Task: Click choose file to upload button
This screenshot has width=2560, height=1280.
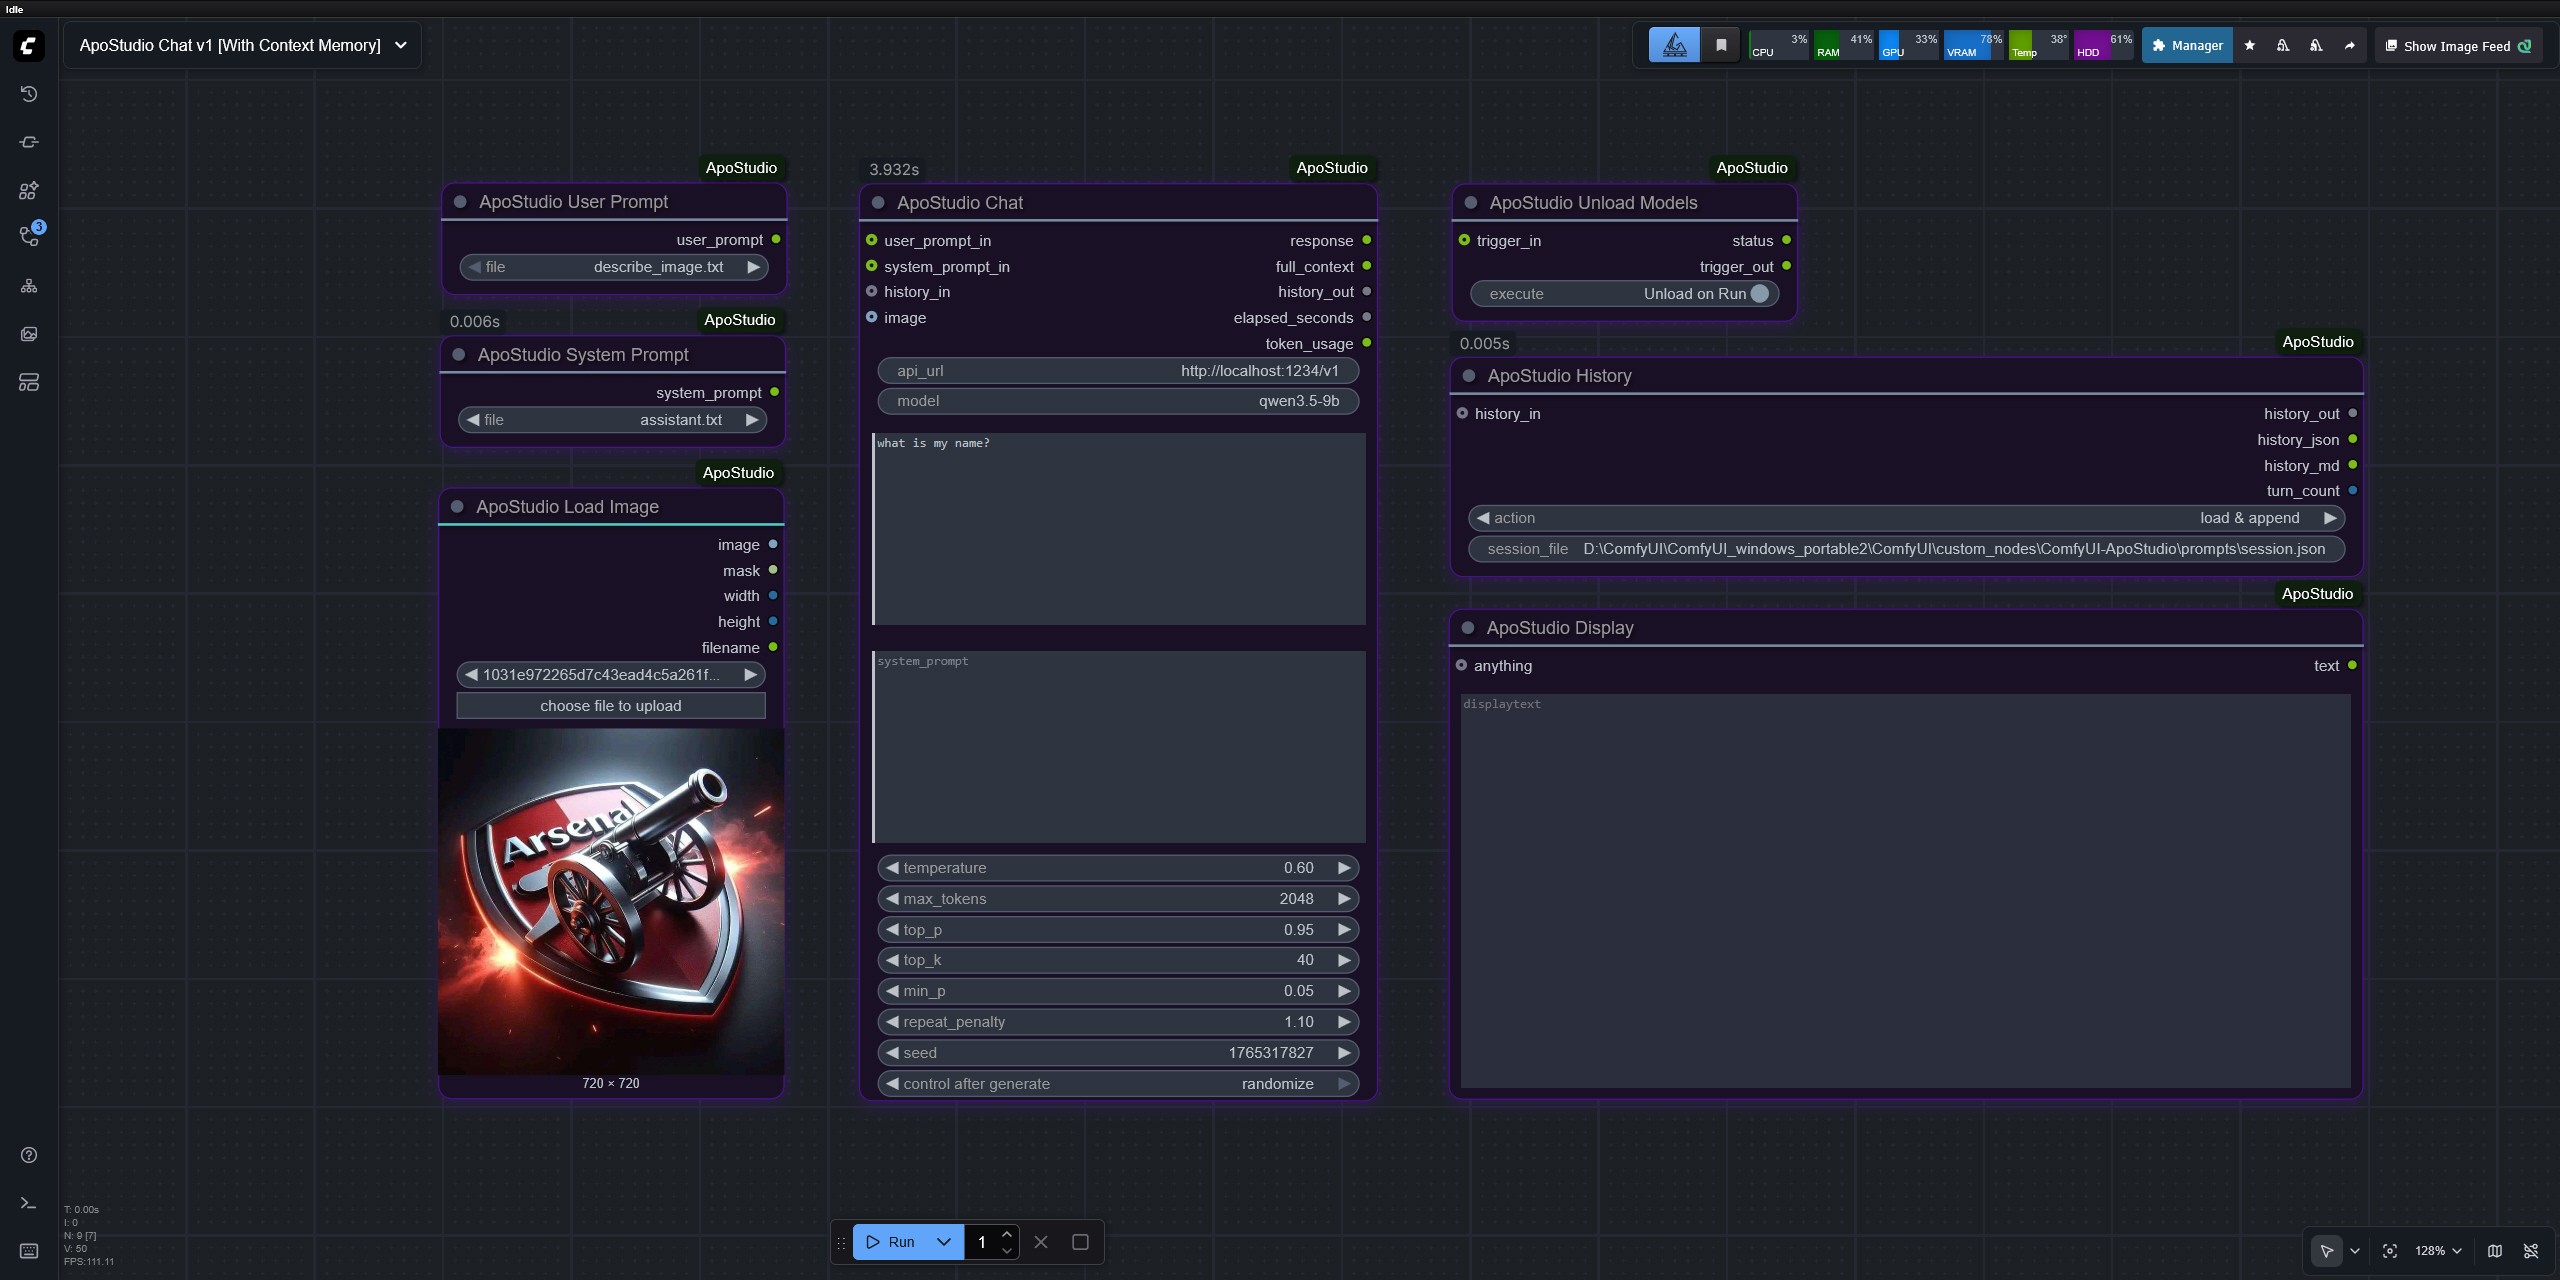Action: coord(611,706)
